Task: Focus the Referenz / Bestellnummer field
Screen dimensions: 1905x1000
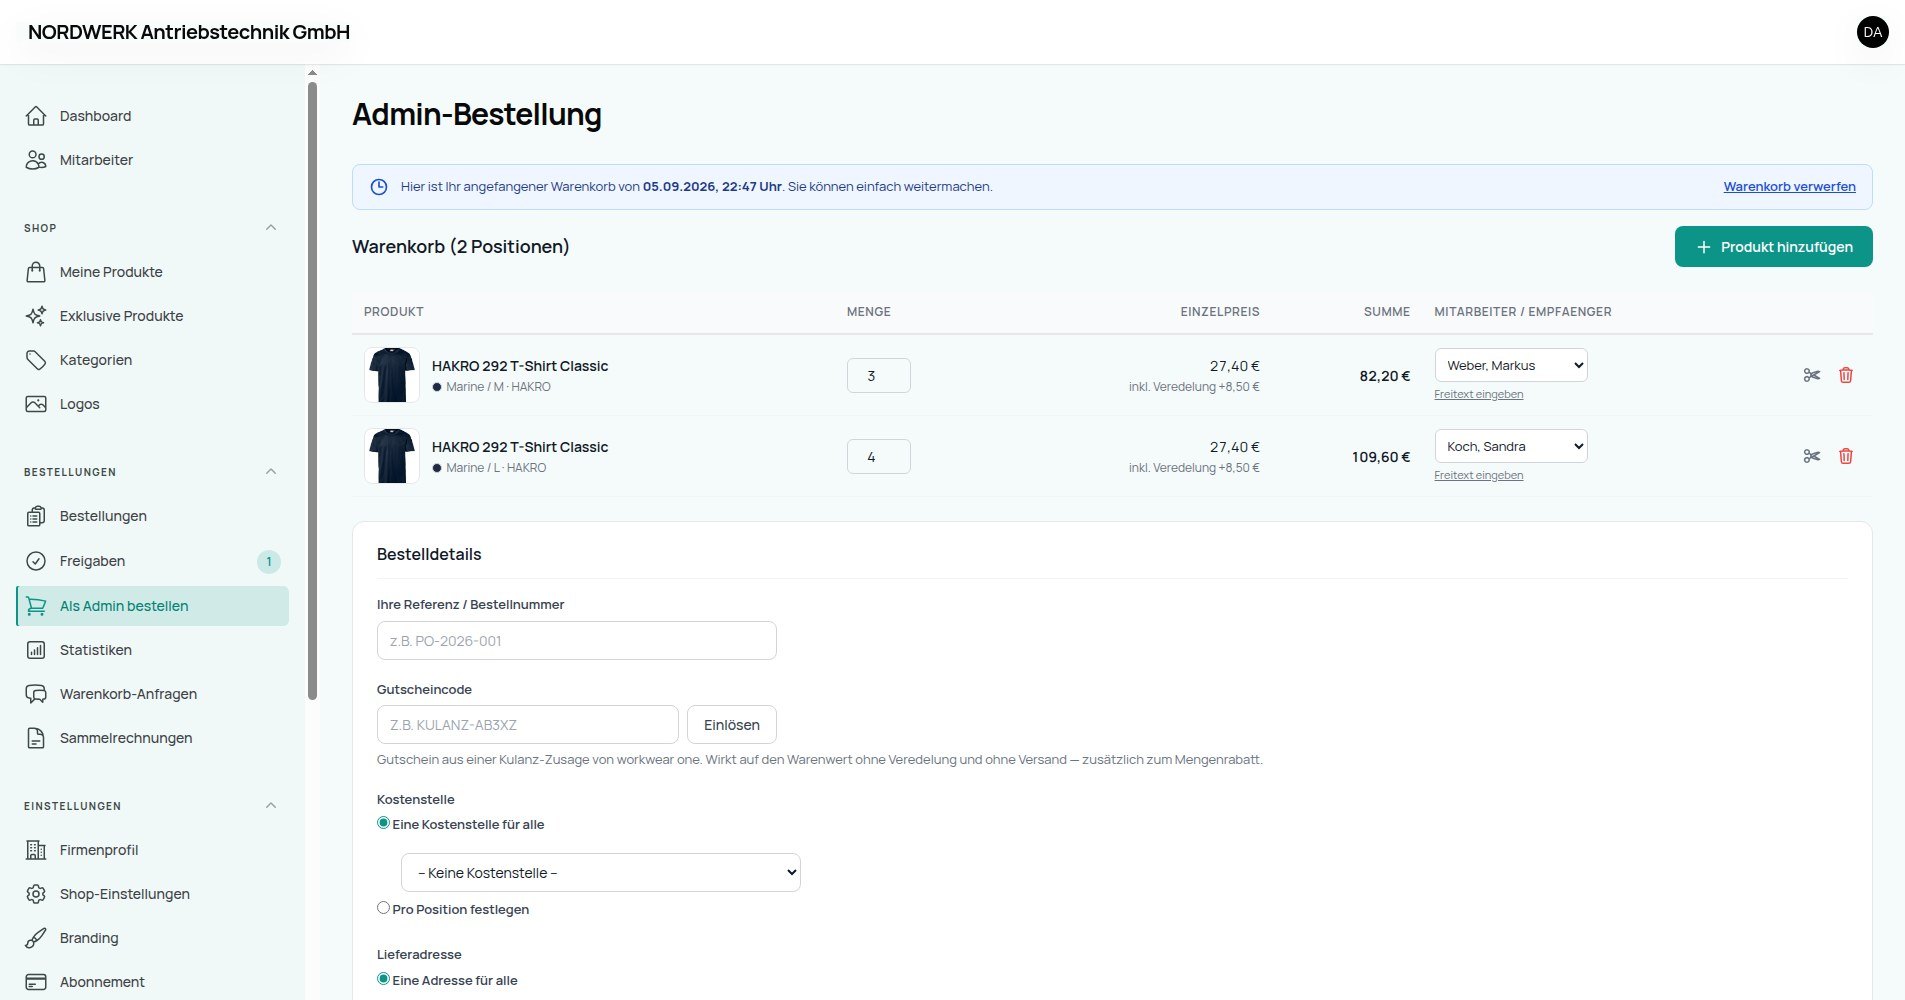Action: 577,641
